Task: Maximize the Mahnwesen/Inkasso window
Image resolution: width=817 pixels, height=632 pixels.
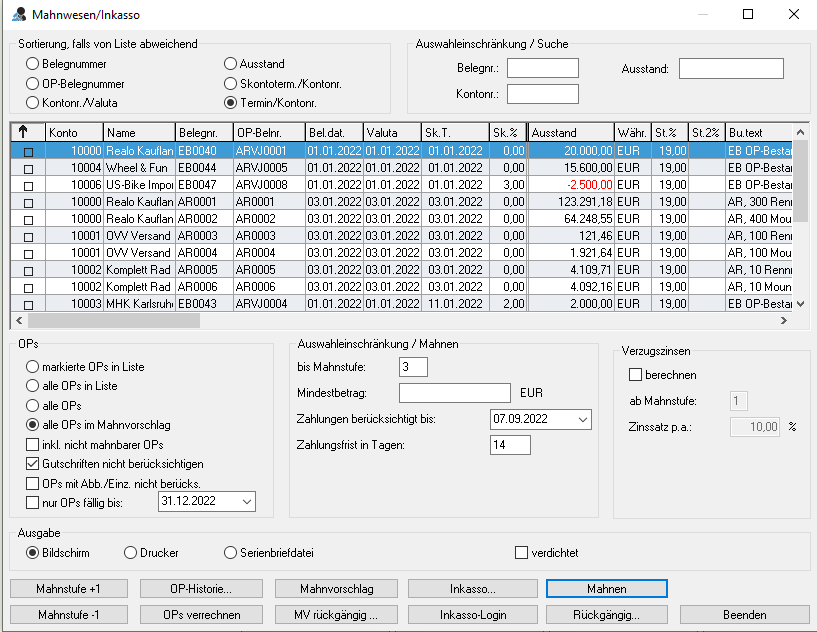Action: pyautogui.click(x=748, y=14)
